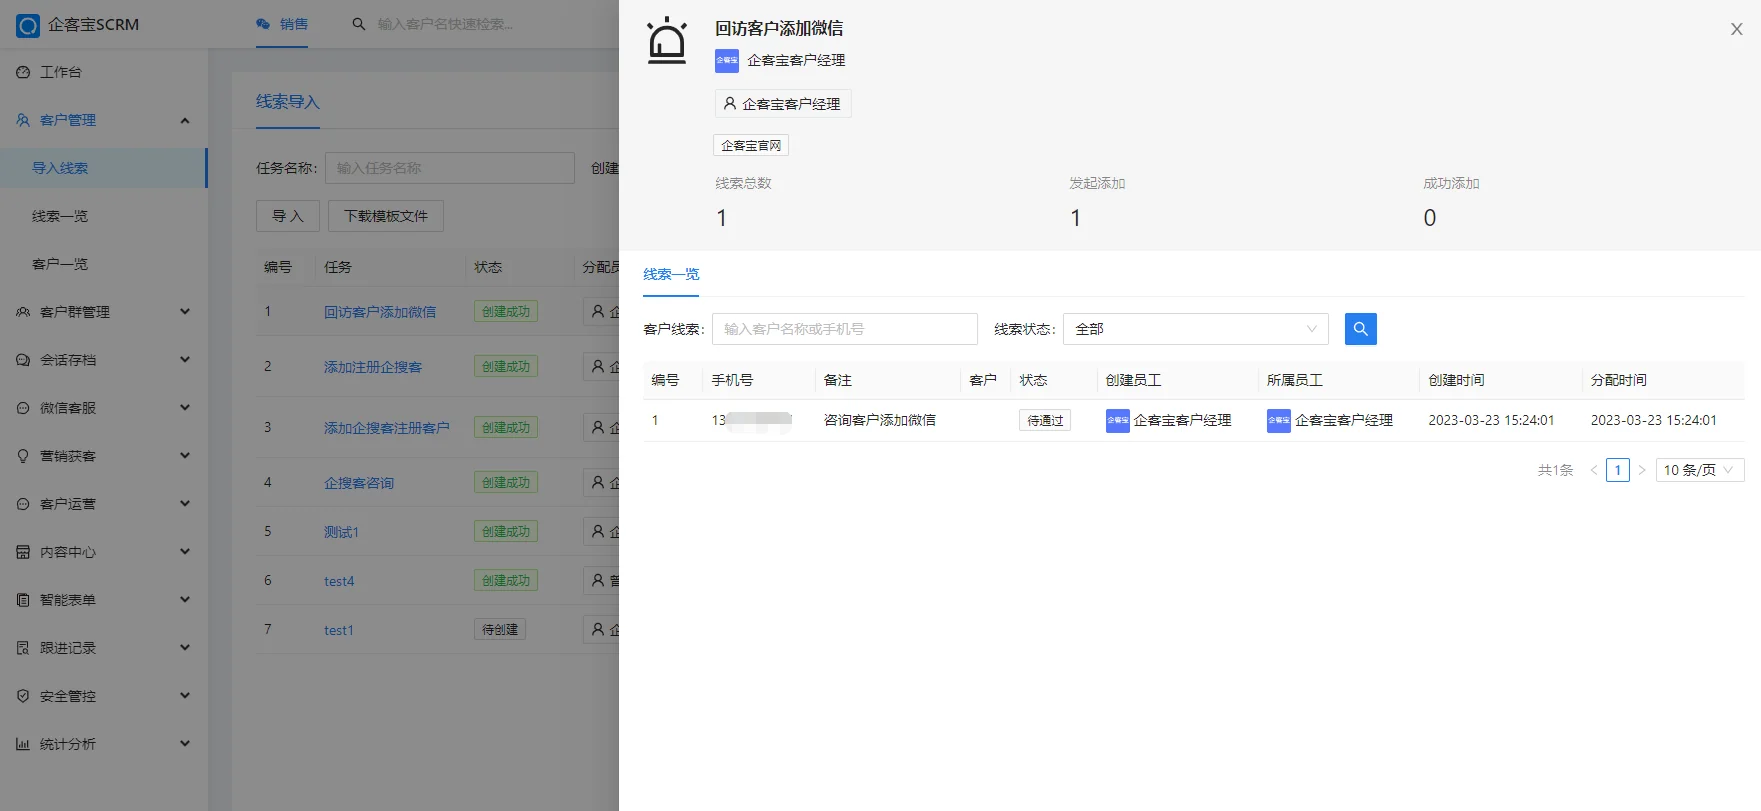Open the 企搜客咨询 task link

359,483
